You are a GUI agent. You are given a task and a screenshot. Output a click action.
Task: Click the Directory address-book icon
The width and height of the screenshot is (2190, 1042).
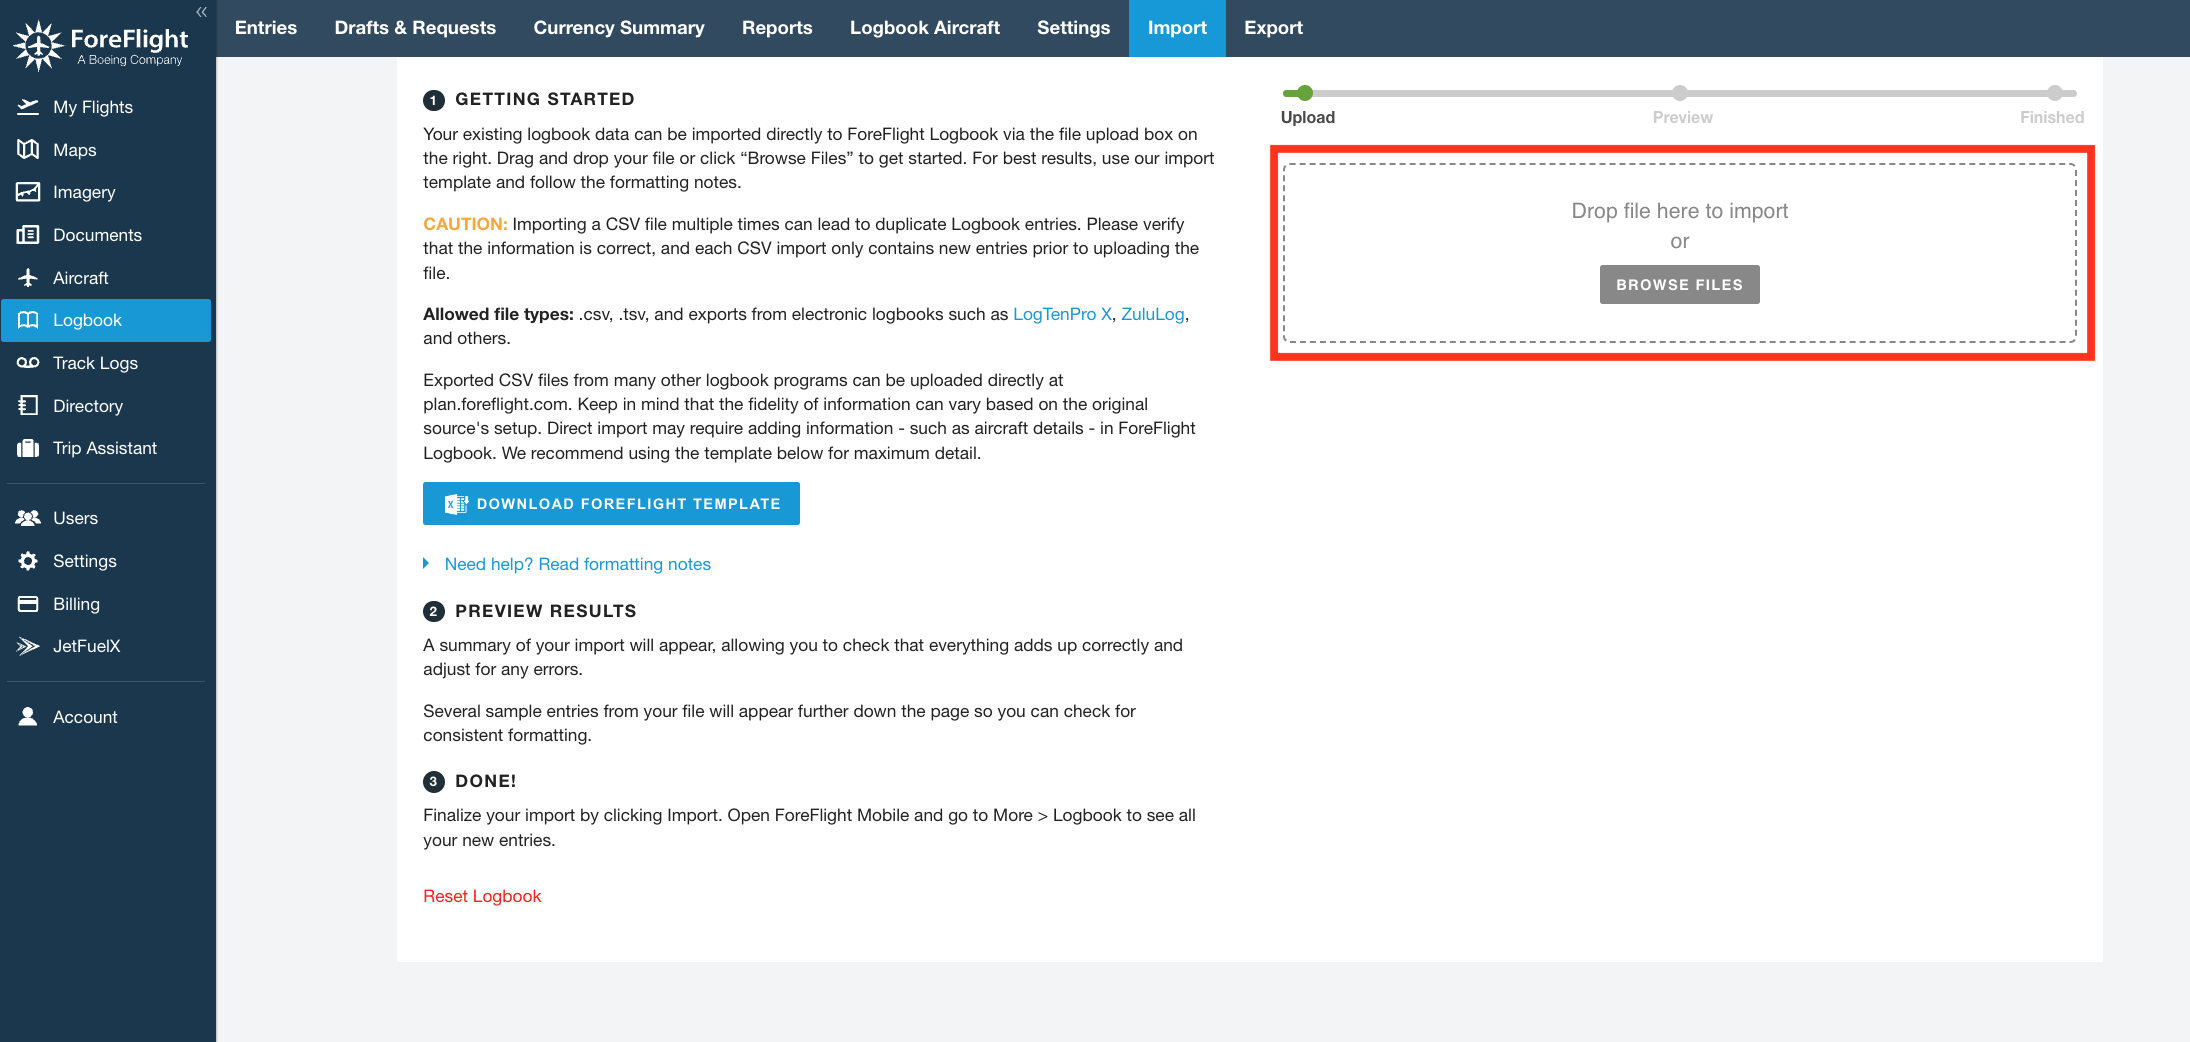click(x=28, y=406)
